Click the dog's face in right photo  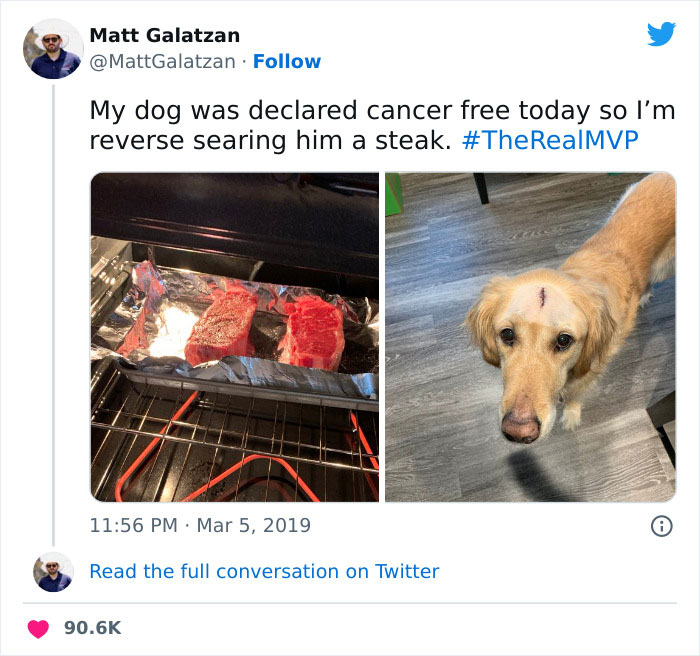(533, 353)
